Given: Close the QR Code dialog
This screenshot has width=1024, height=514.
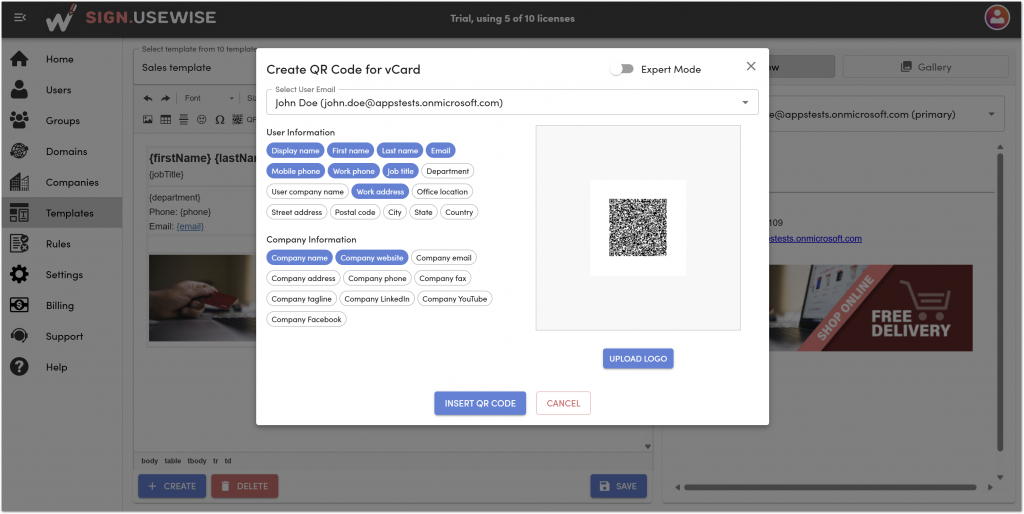Looking at the screenshot, I should [x=751, y=66].
